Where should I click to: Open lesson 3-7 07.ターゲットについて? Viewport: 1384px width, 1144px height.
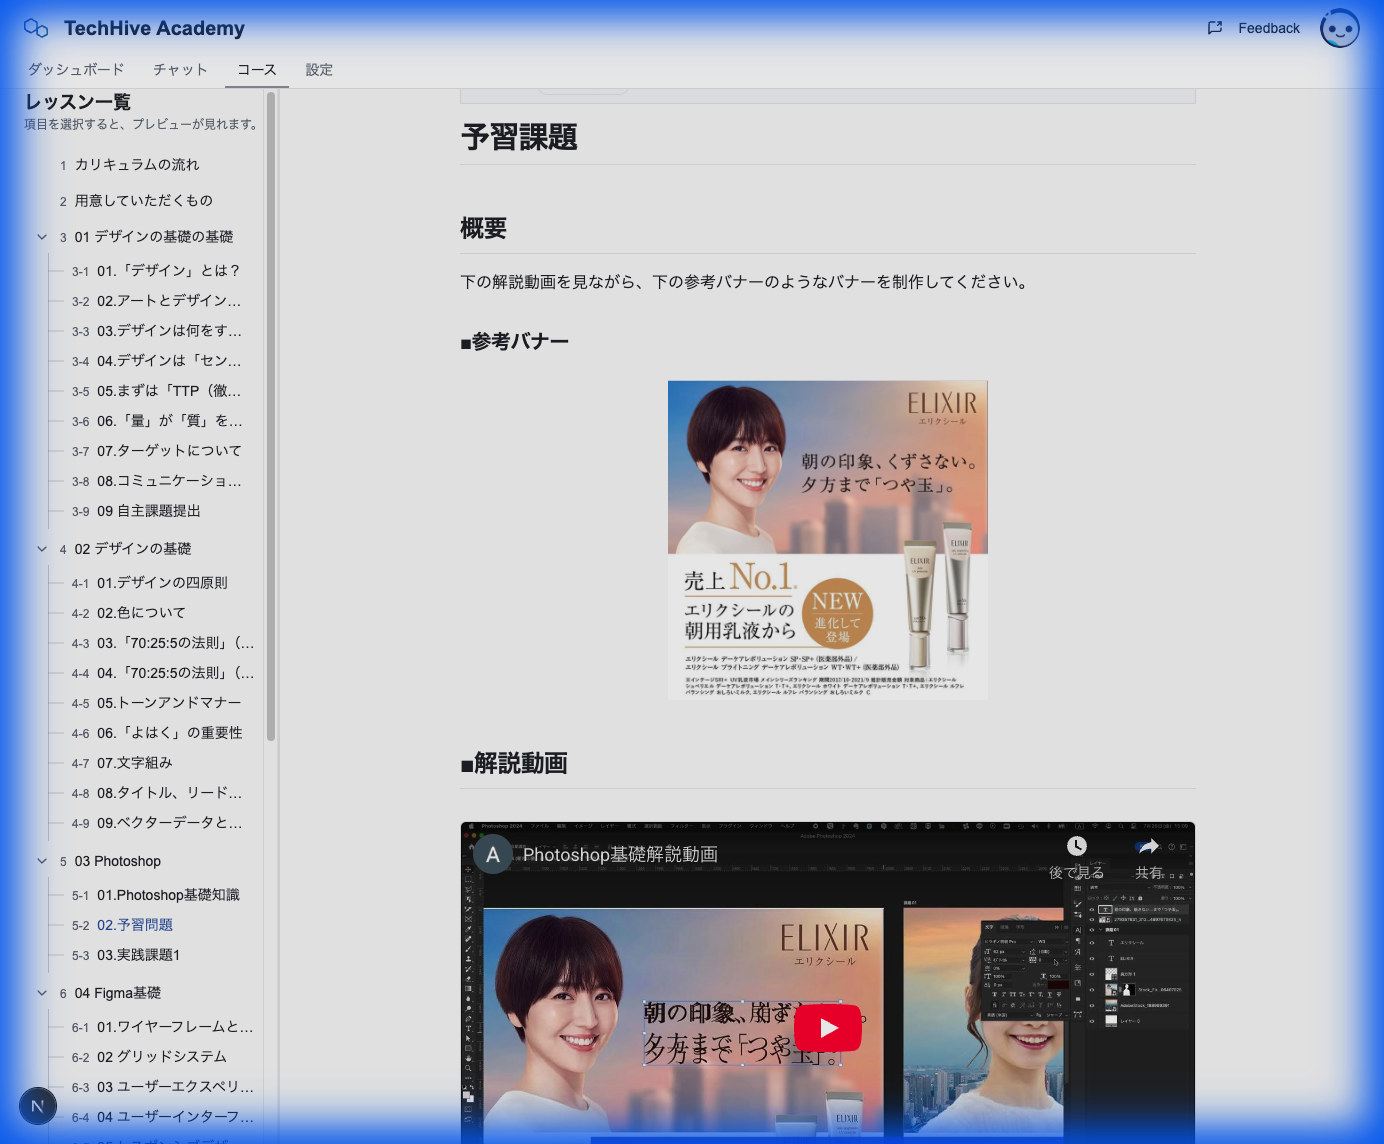pyautogui.click(x=168, y=451)
